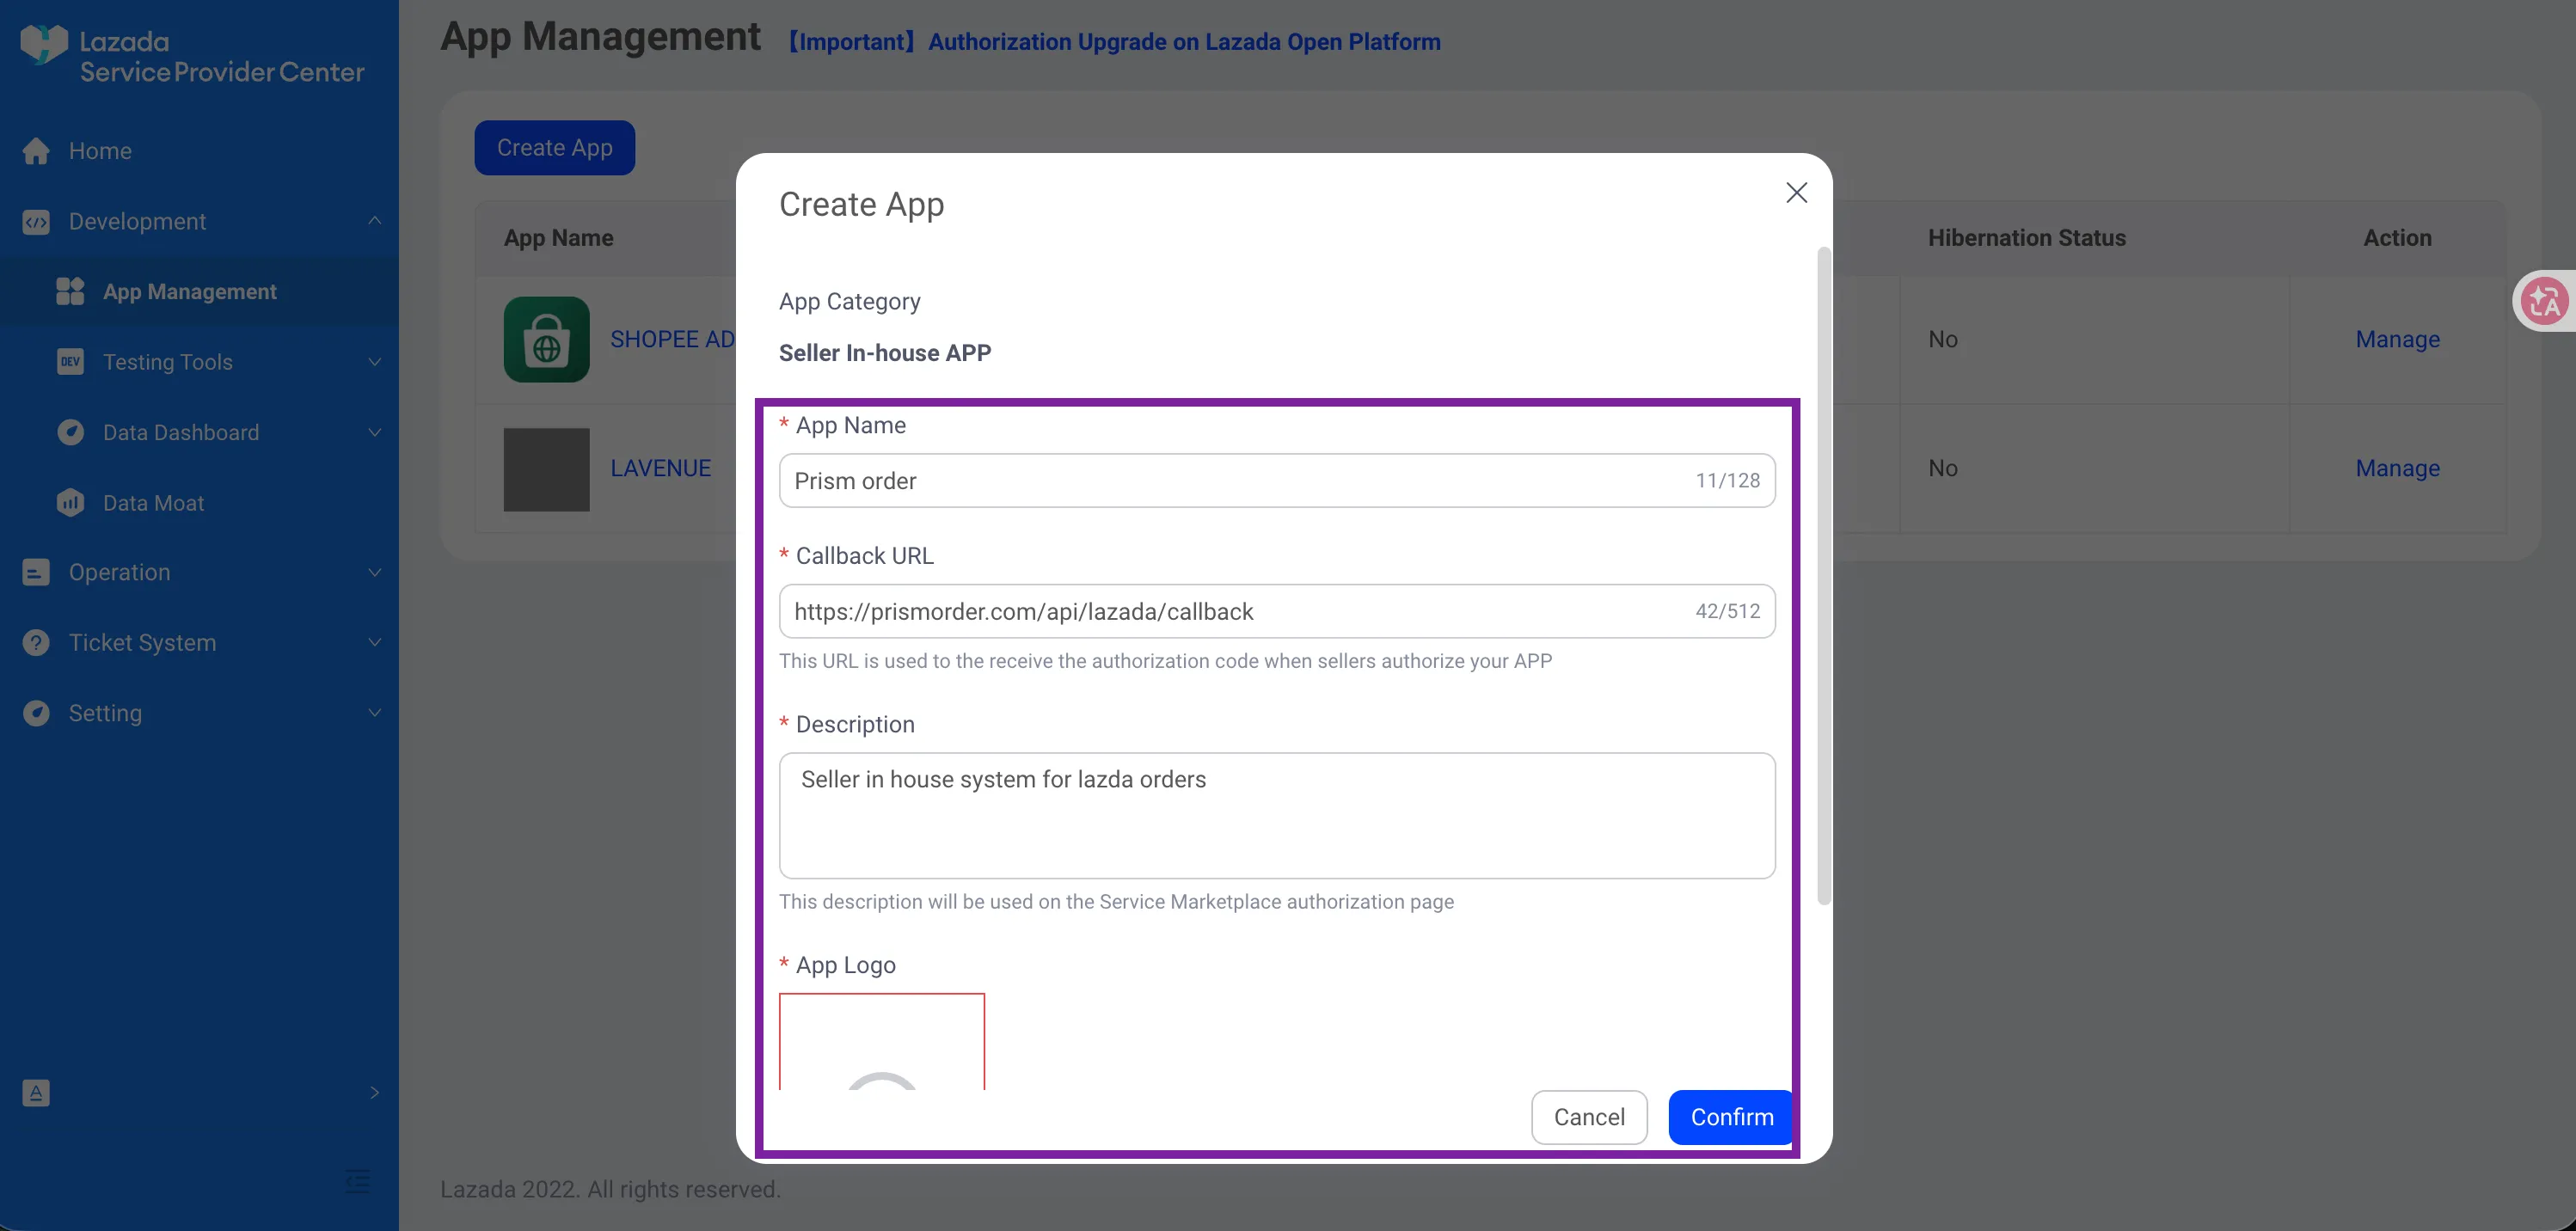This screenshot has width=2576, height=1231.
Task: Click the Lazada Service Provider Center logo
Action: tap(192, 55)
